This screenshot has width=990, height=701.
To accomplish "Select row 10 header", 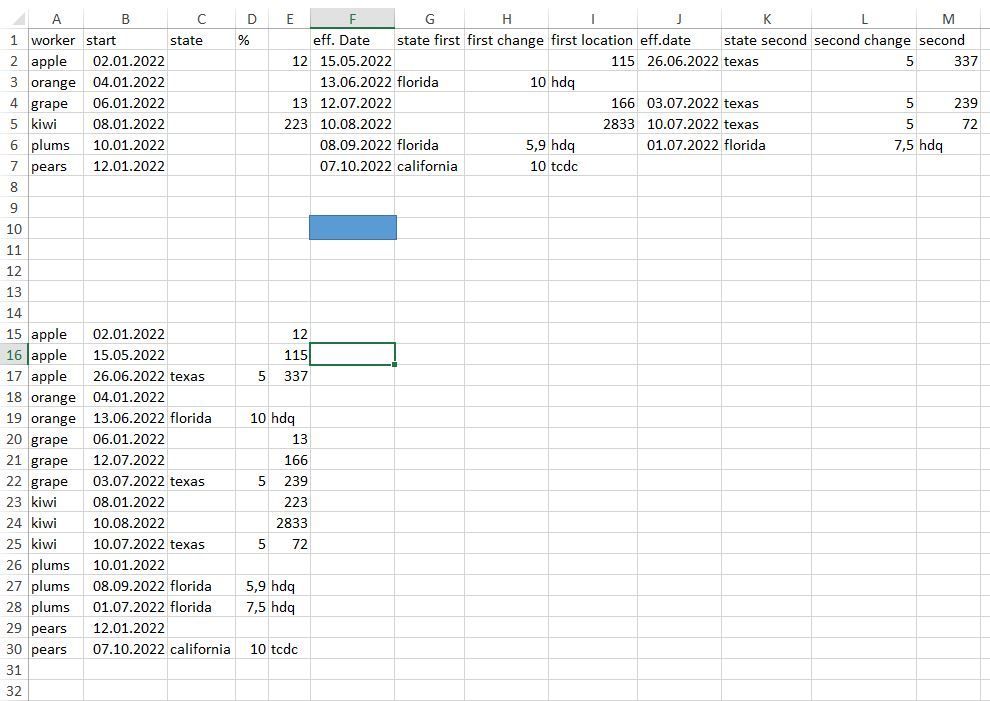I will (x=14, y=229).
